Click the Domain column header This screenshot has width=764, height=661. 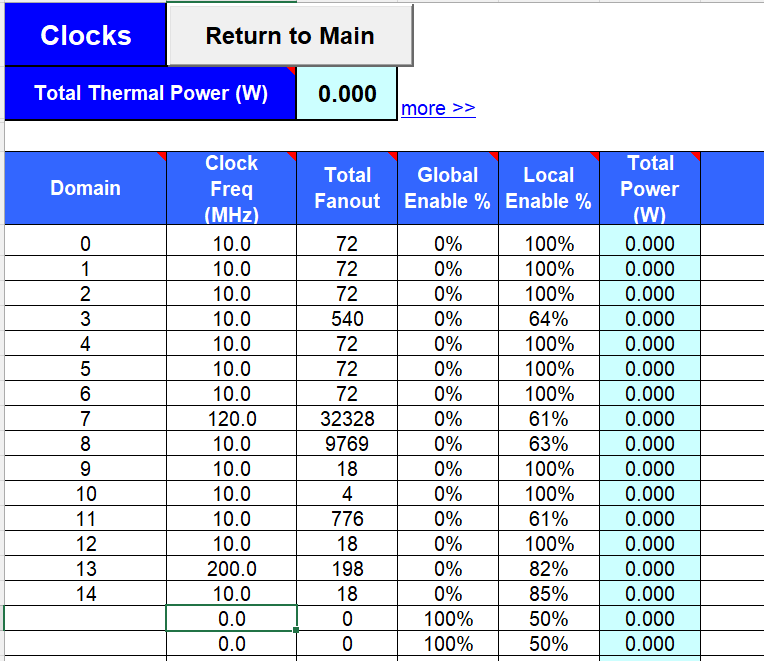[x=85, y=188]
